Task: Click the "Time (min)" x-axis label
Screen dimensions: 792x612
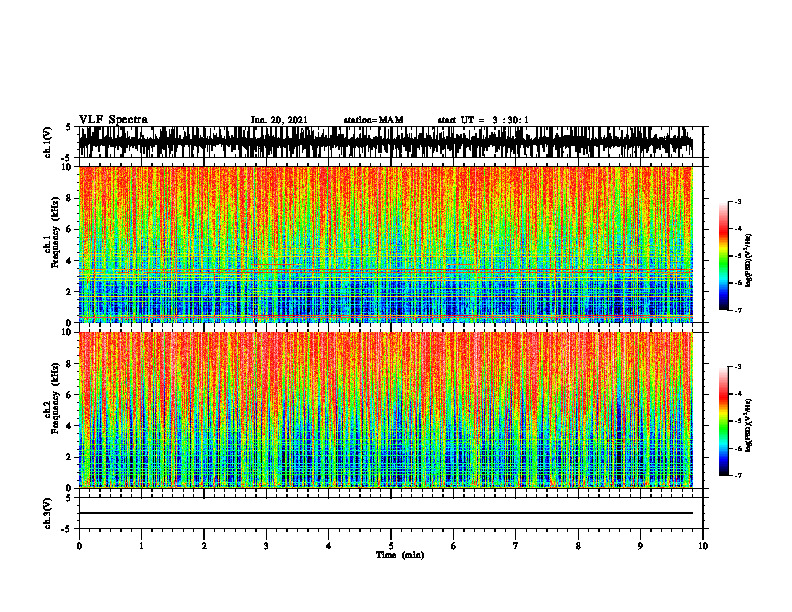Action: click(x=400, y=555)
